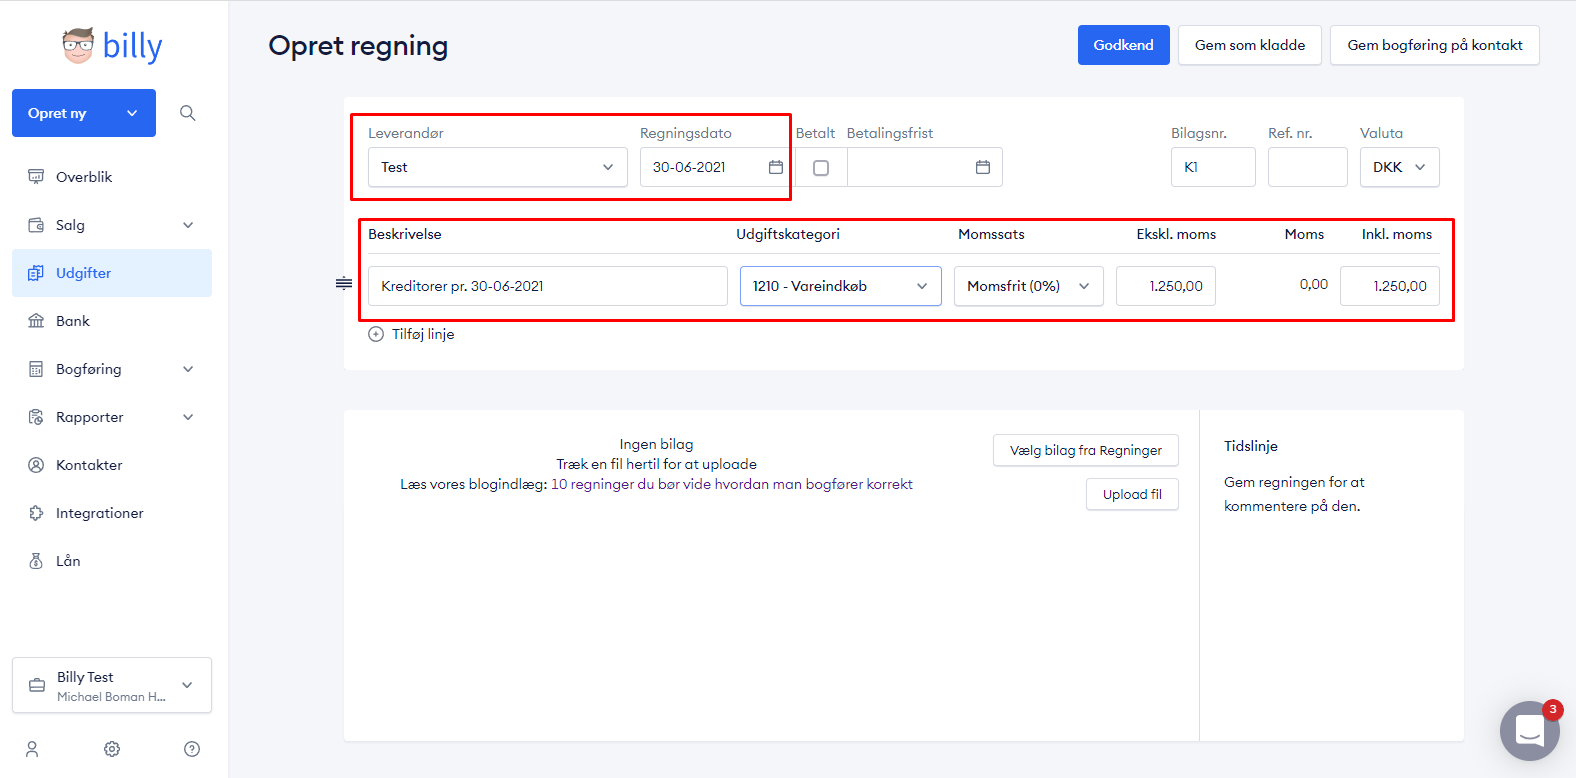
Task: Click the Salg wallet icon
Action: coord(36,225)
